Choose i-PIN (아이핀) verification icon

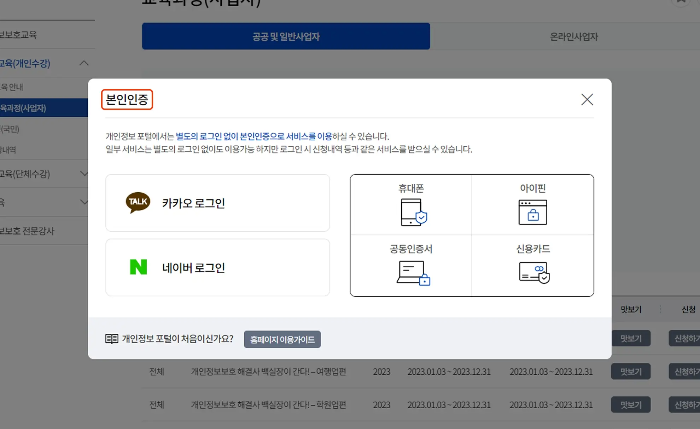[x=533, y=212]
